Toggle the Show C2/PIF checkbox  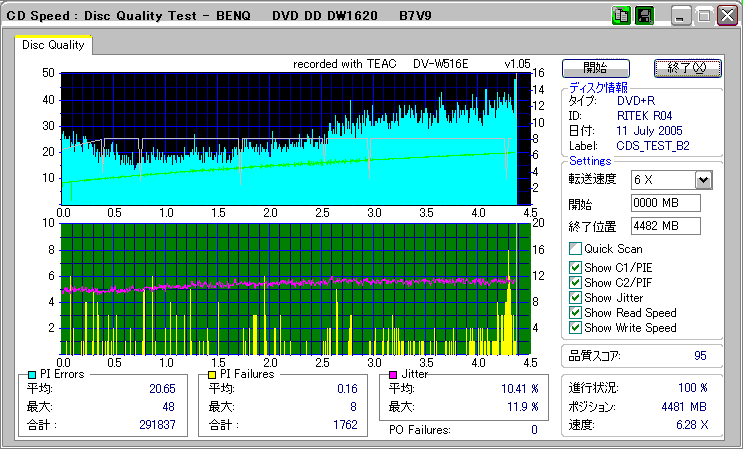click(x=575, y=282)
